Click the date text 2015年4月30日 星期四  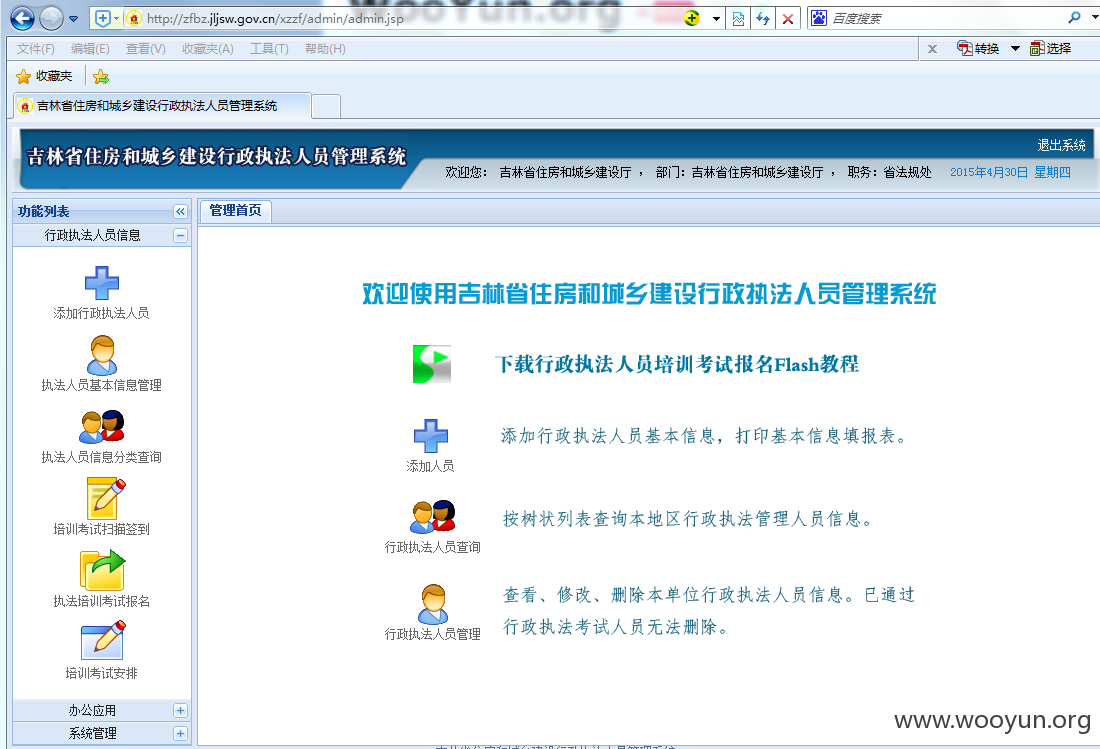point(1010,173)
